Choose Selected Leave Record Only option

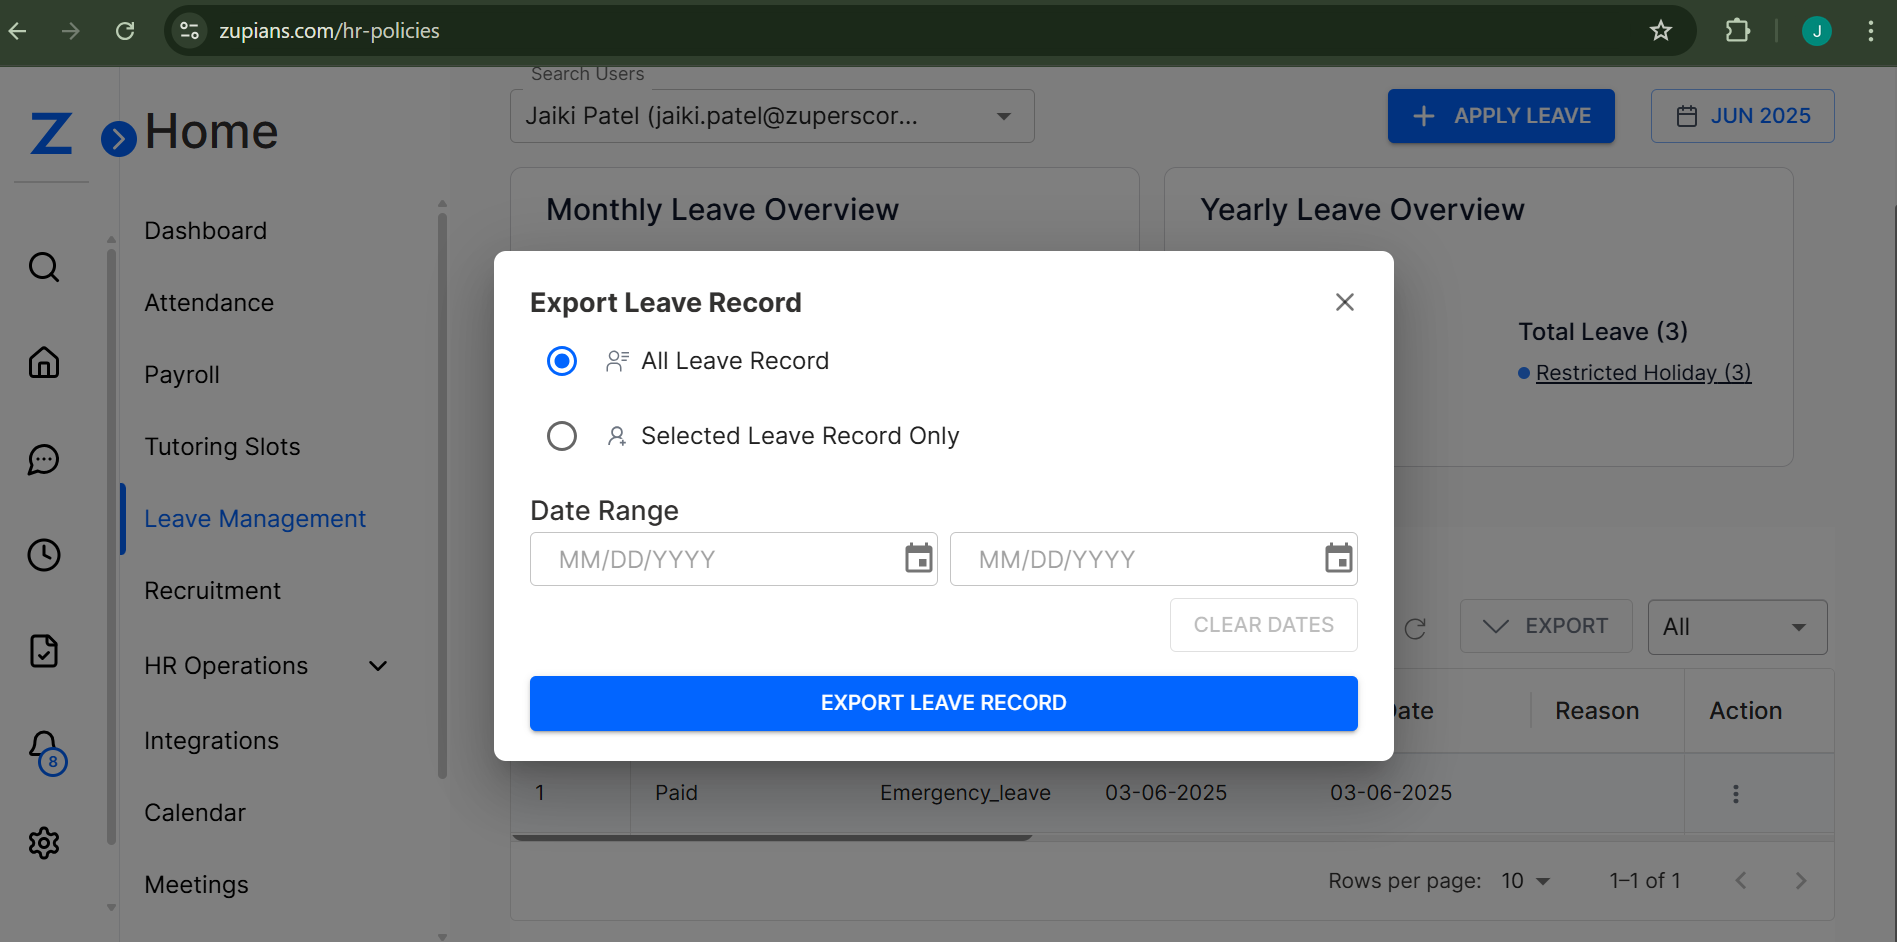point(562,436)
